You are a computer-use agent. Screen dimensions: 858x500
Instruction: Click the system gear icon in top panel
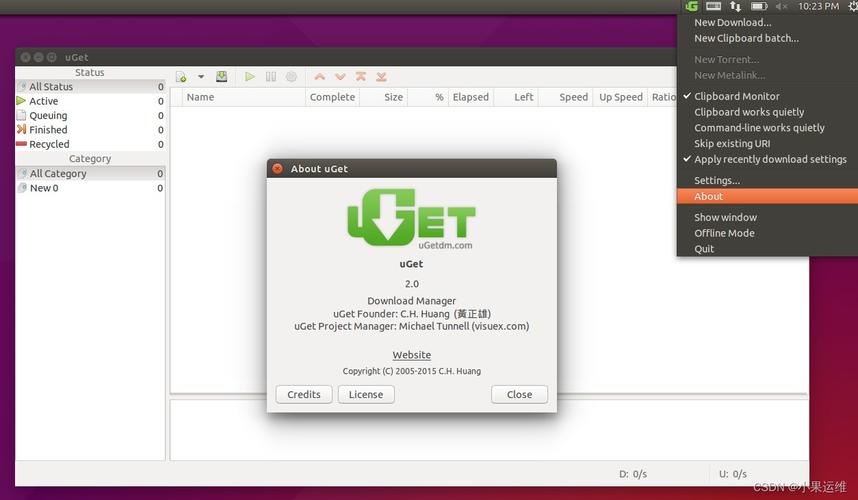click(853, 6)
